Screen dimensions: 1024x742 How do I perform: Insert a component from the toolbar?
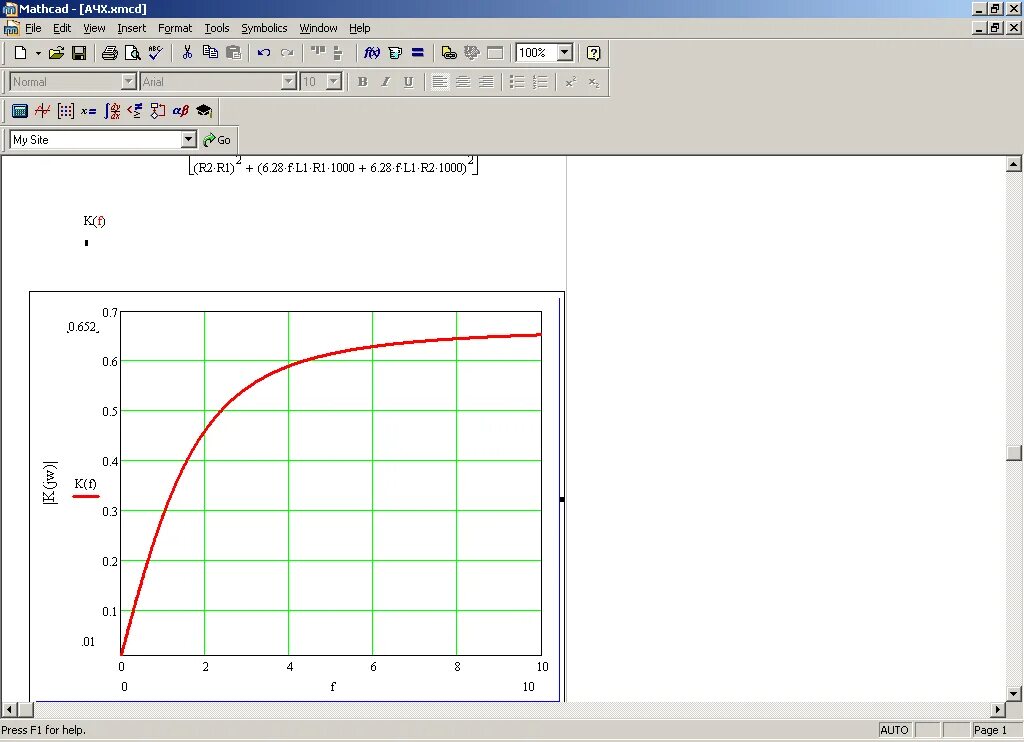coord(472,53)
